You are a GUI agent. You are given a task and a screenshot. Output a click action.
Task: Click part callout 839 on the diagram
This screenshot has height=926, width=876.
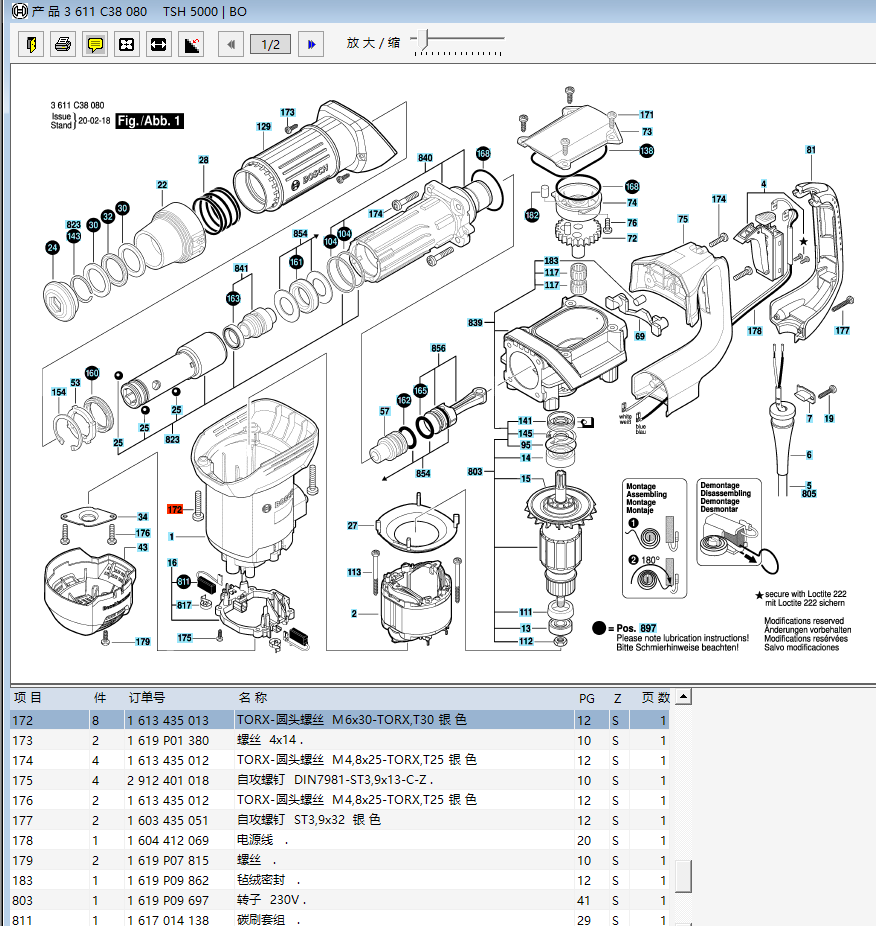475,322
